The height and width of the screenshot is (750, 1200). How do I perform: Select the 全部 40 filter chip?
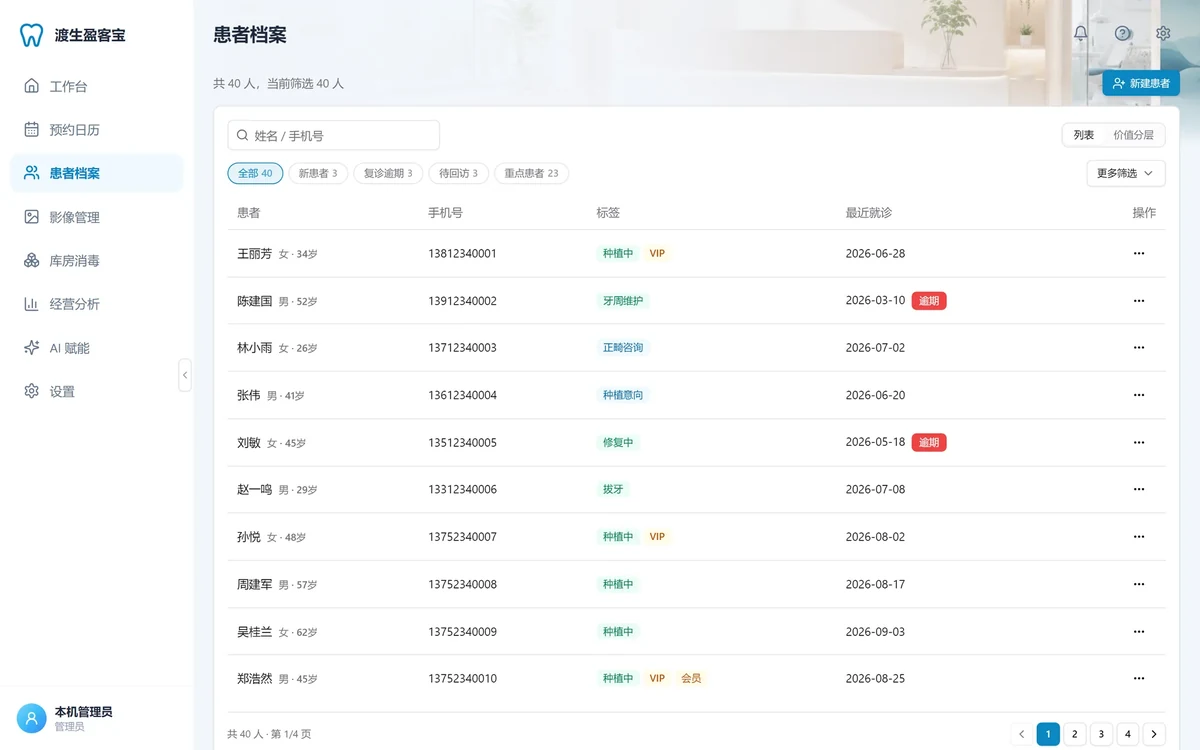click(255, 173)
